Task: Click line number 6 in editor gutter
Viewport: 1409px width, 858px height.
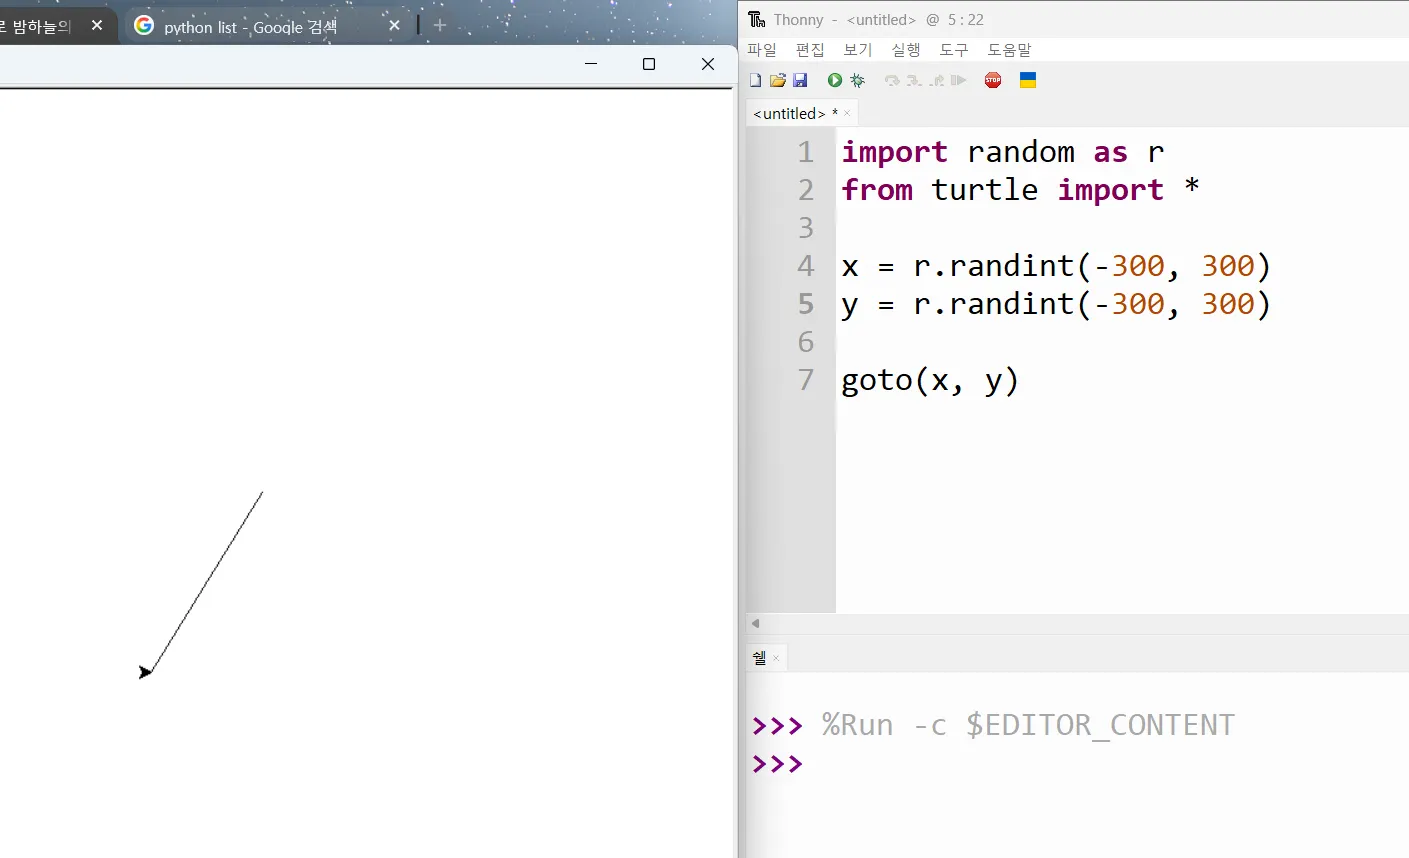Action: pyautogui.click(x=806, y=342)
